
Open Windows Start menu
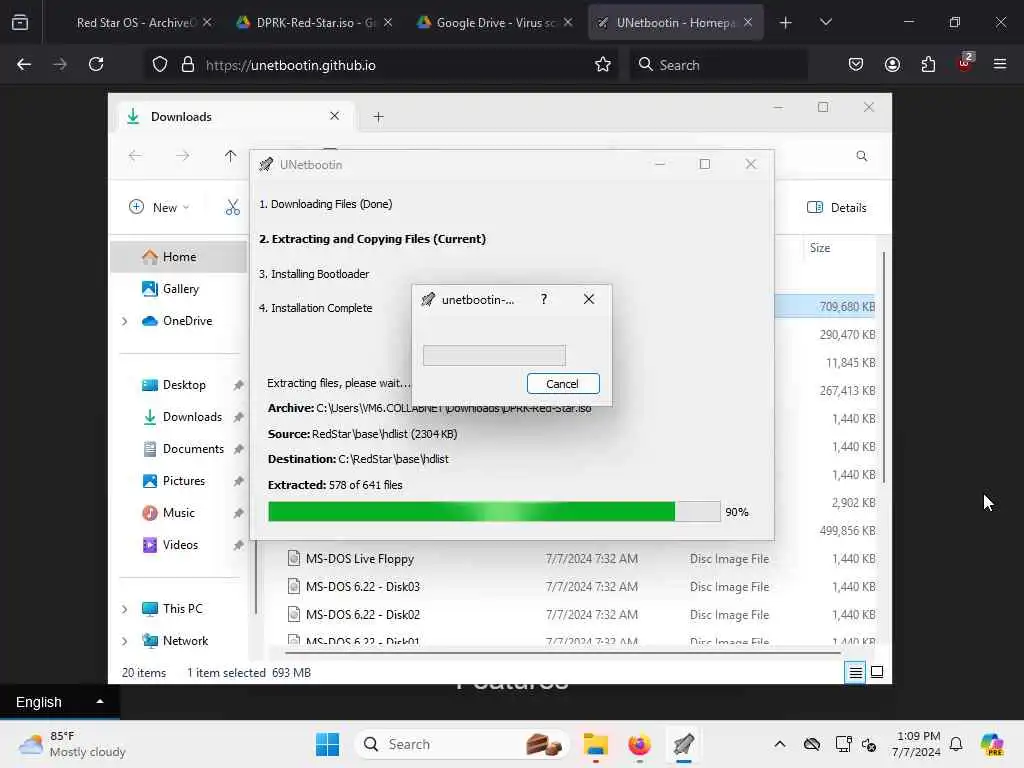327,744
